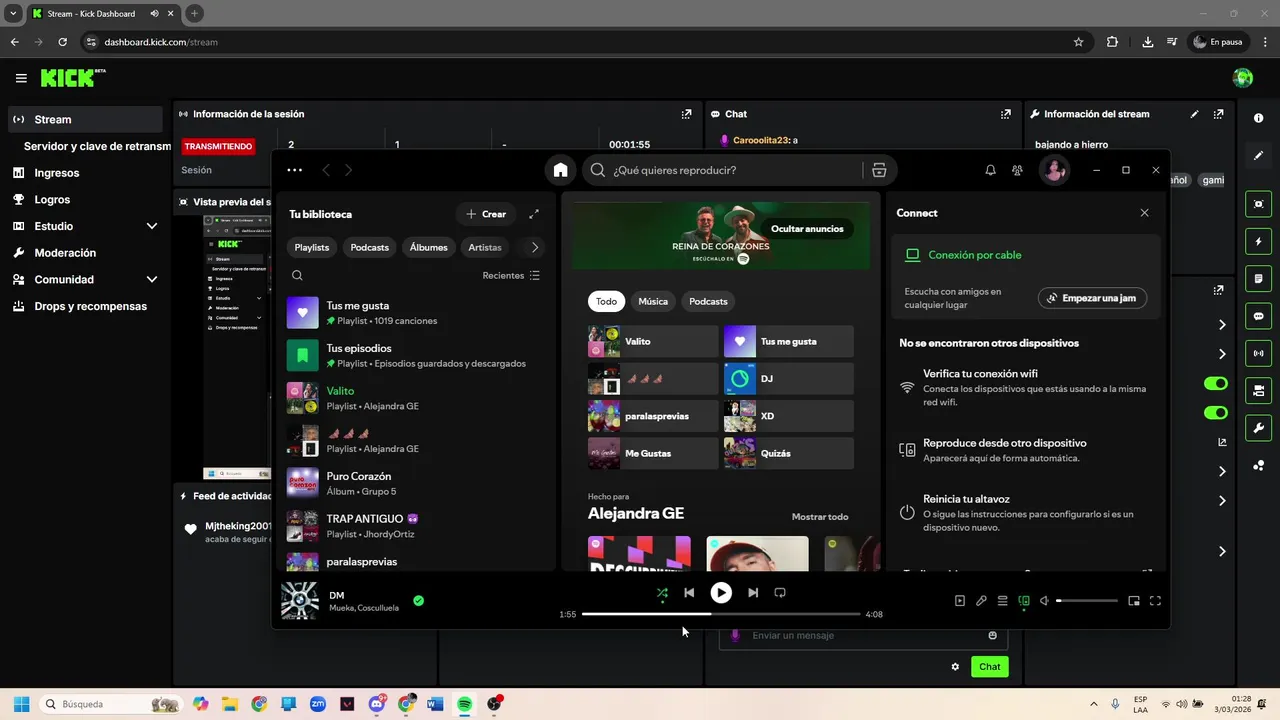Skip to next track
Screen dimensions: 1280x720
tap(753, 593)
